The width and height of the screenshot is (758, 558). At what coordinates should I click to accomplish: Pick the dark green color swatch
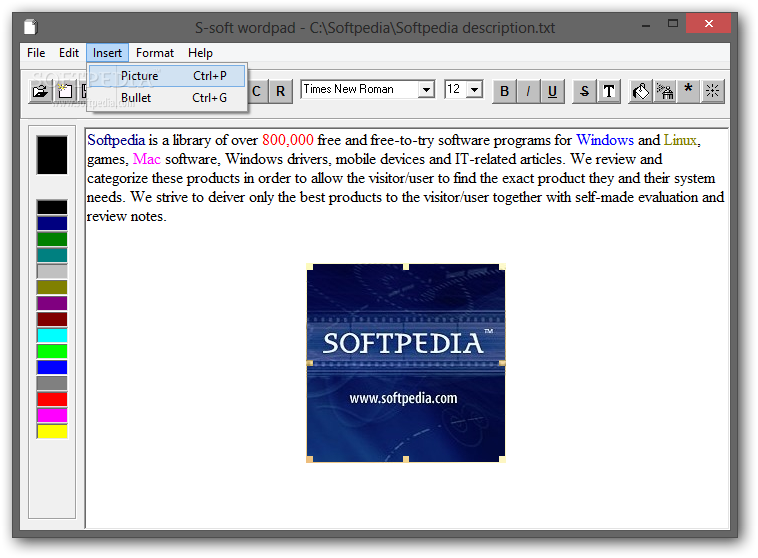[52, 239]
